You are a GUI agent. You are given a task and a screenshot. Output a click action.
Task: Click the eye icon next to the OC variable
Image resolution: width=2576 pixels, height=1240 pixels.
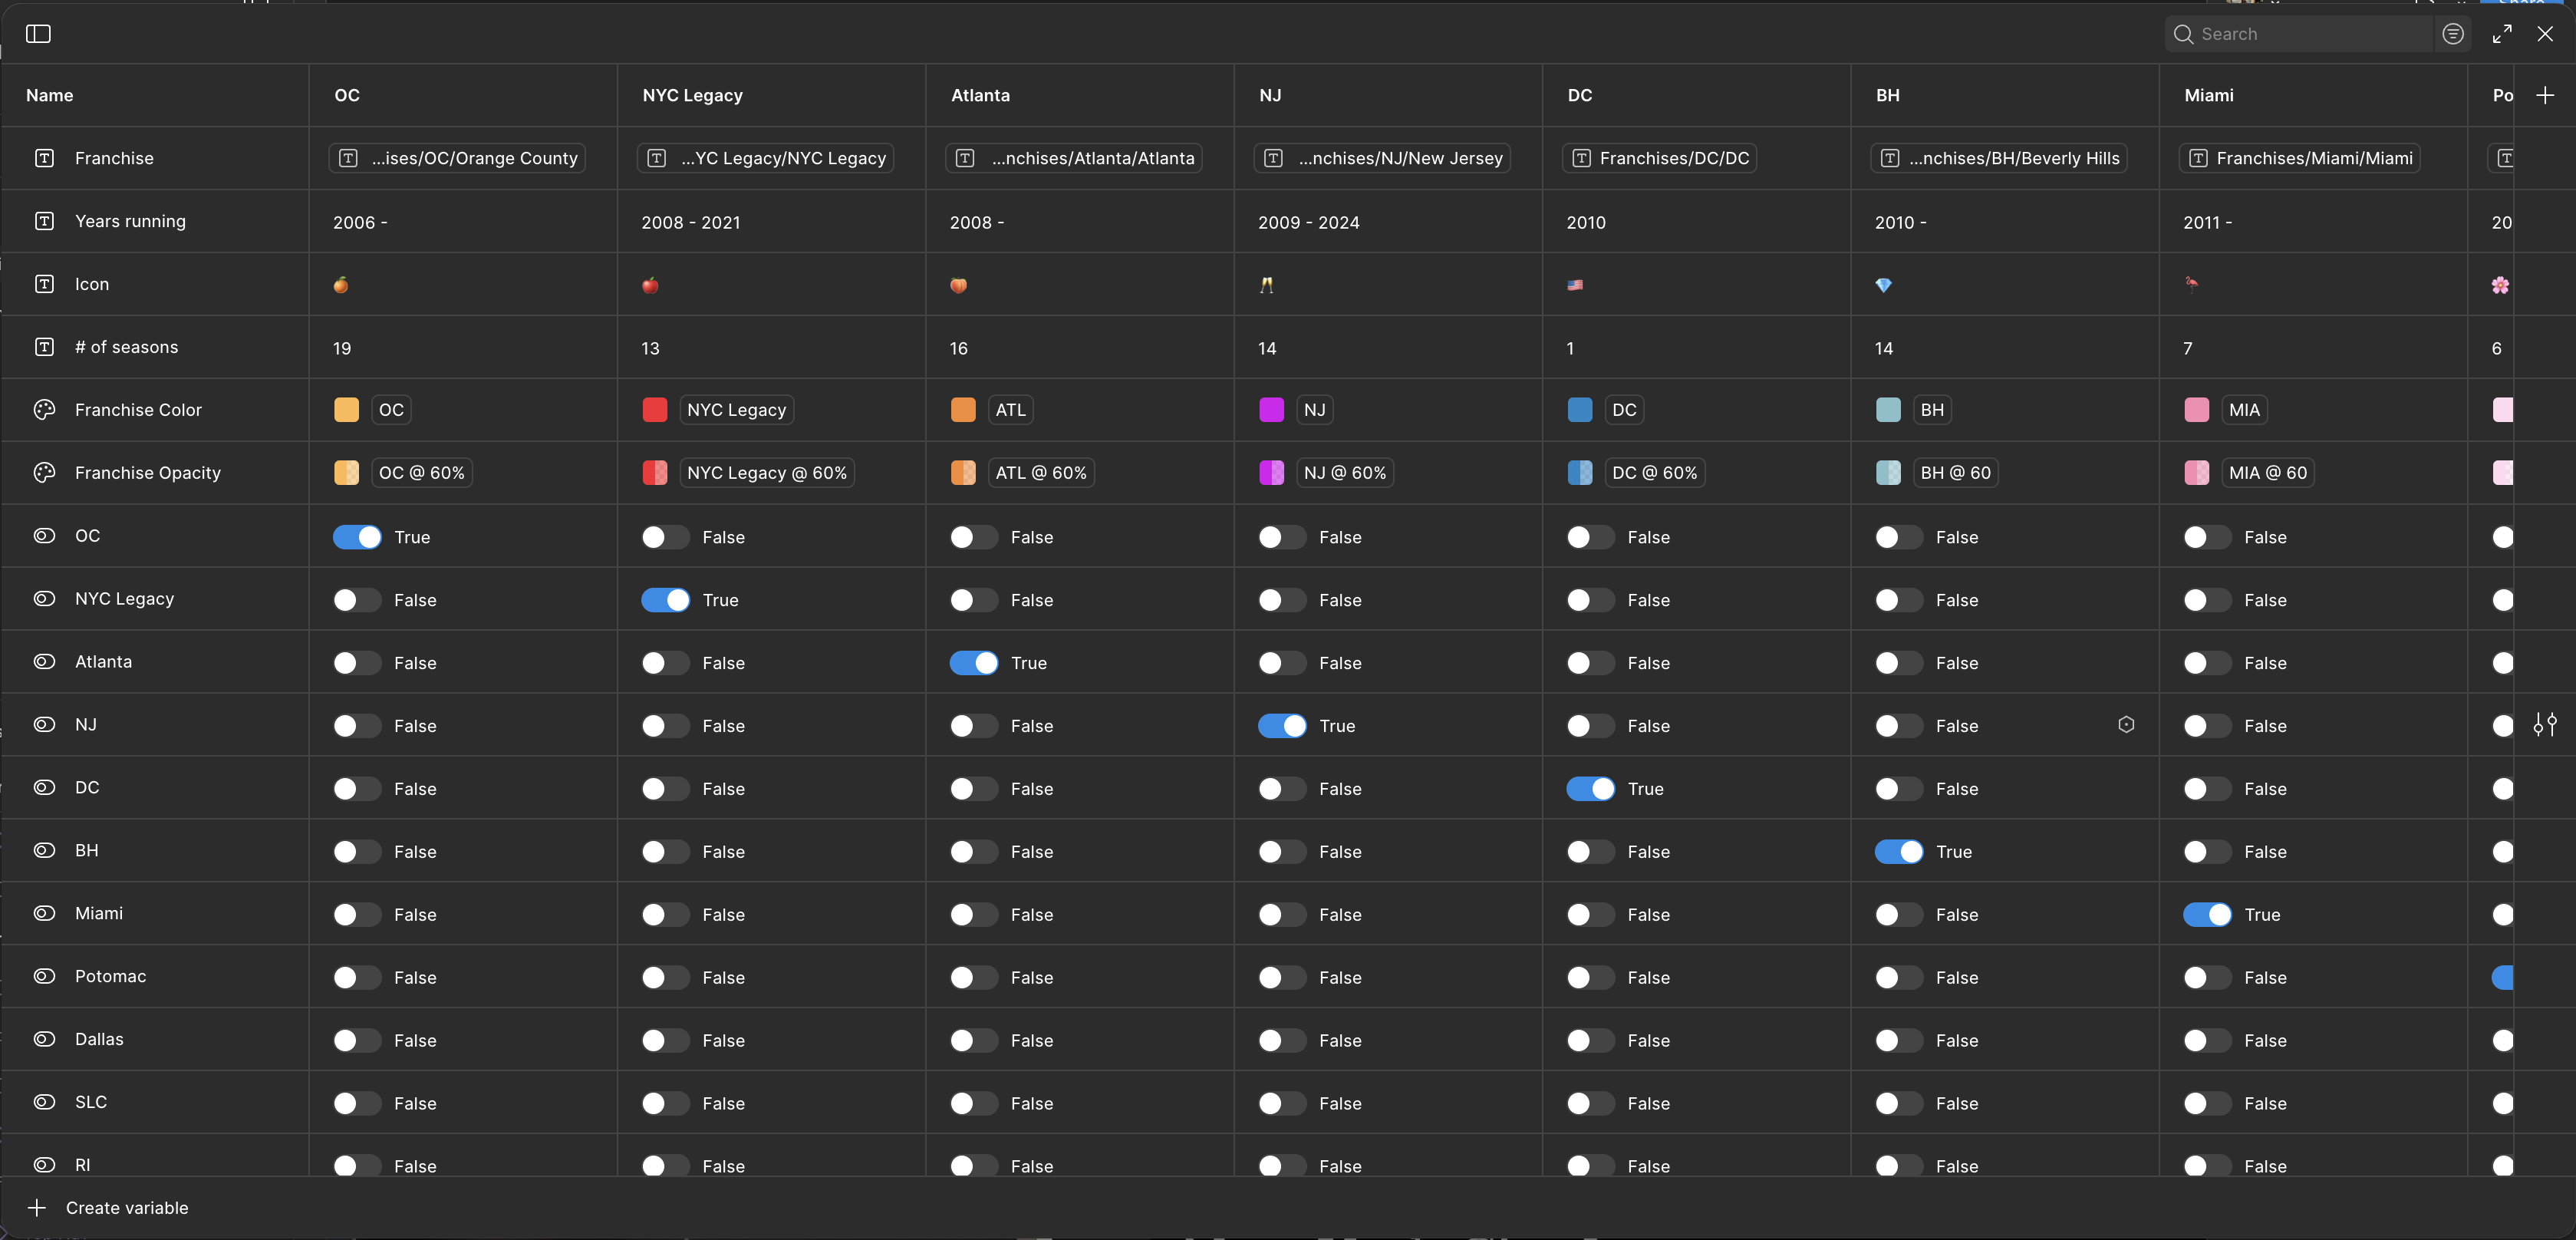(x=44, y=536)
